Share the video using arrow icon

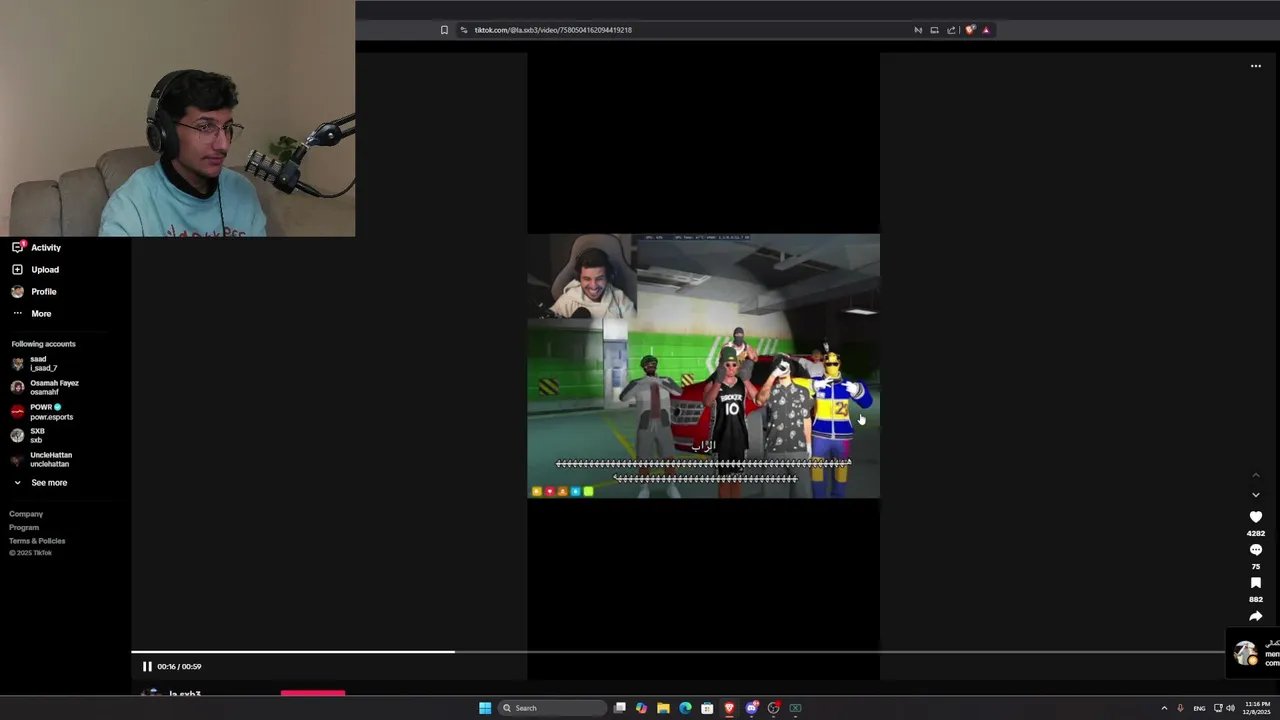pos(1255,616)
